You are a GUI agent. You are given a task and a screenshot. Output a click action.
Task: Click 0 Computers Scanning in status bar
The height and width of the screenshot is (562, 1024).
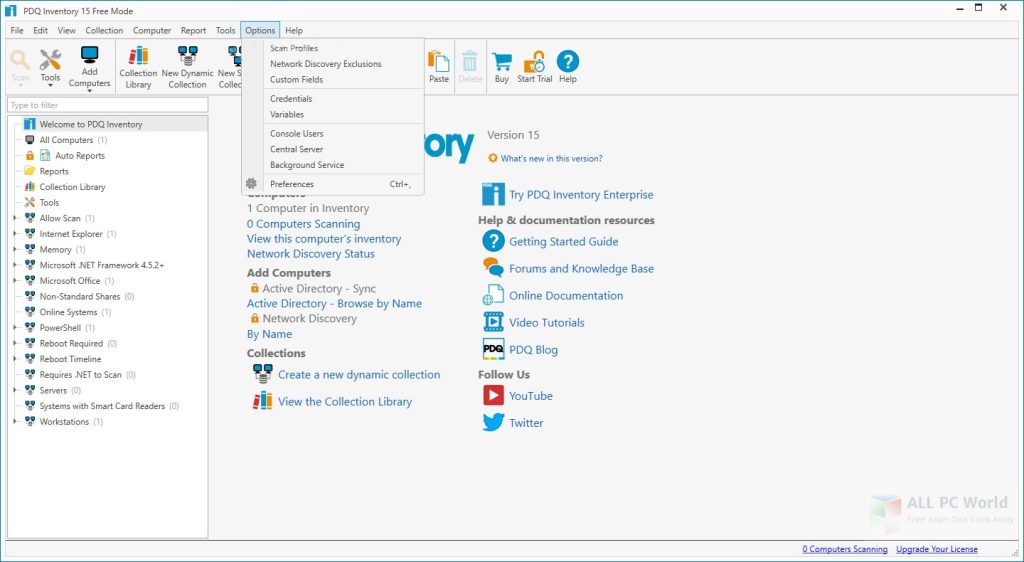tap(844, 549)
